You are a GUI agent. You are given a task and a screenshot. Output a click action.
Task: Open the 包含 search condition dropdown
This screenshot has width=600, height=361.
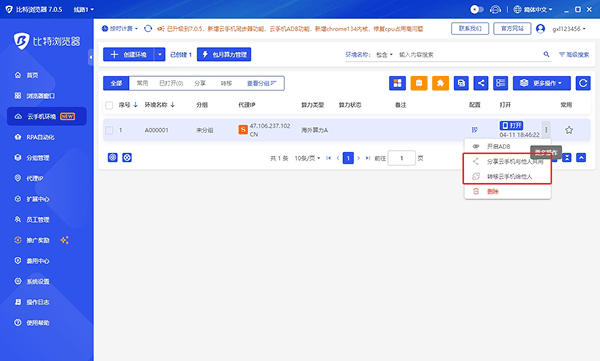click(384, 55)
